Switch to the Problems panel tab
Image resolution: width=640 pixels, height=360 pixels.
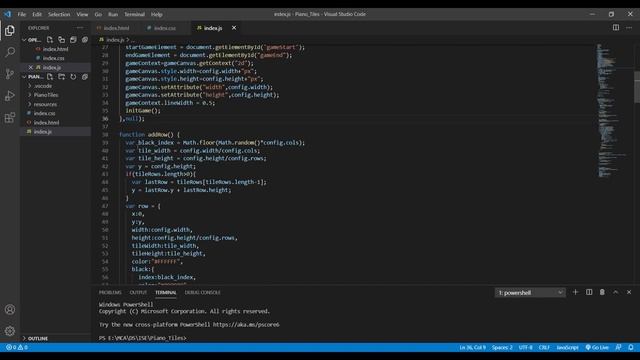[110, 292]
